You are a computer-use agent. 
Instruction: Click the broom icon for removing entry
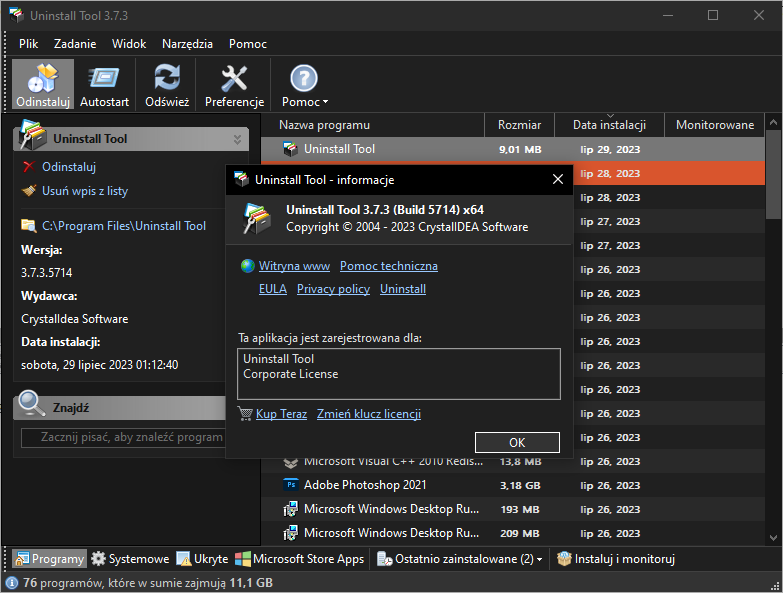pyautogui.click(x=29, y=191)
